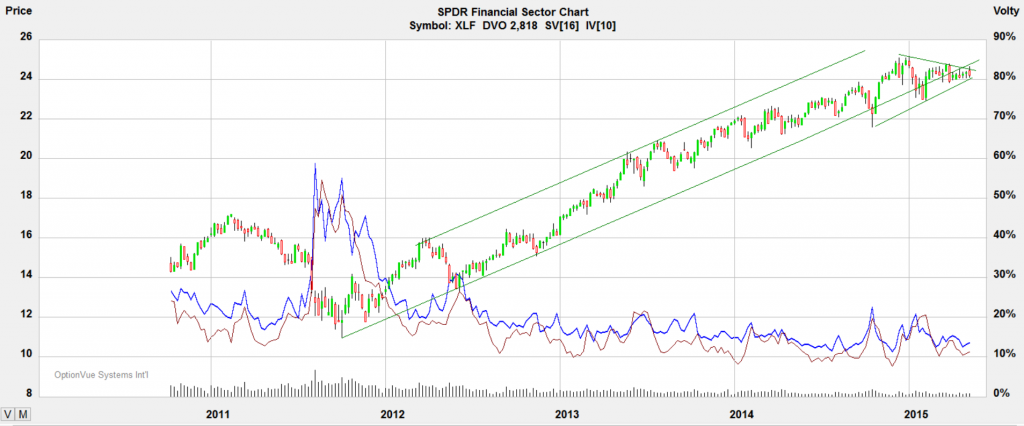Image resolution: width=1024 pixels, height=426 pixels.
Task: Click the 26 price axis label
Action: pyautogui.click(x=25, y=39)
